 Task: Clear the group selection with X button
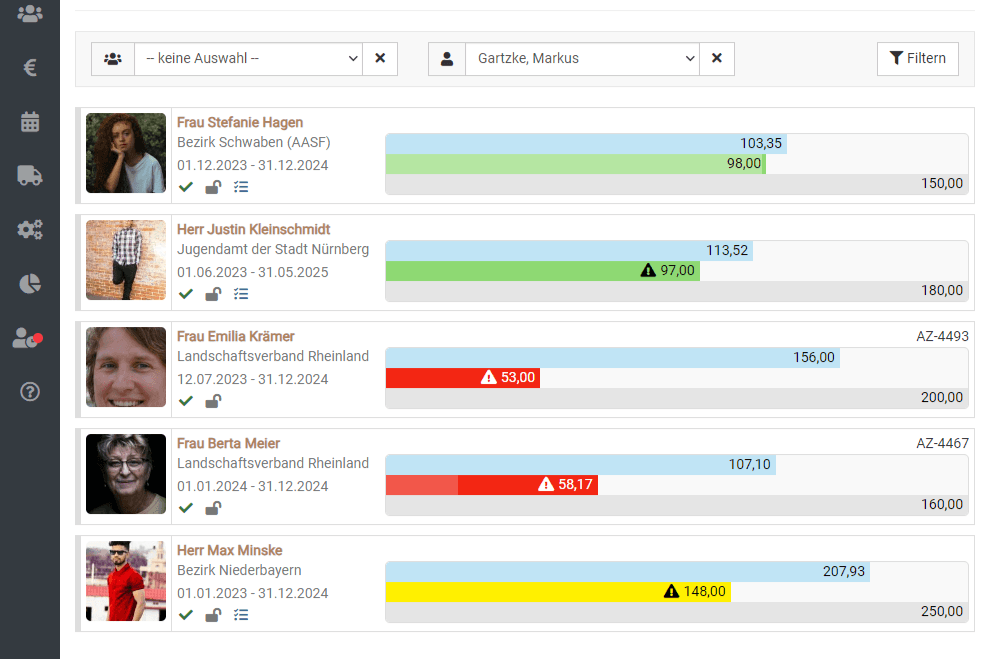380,59
